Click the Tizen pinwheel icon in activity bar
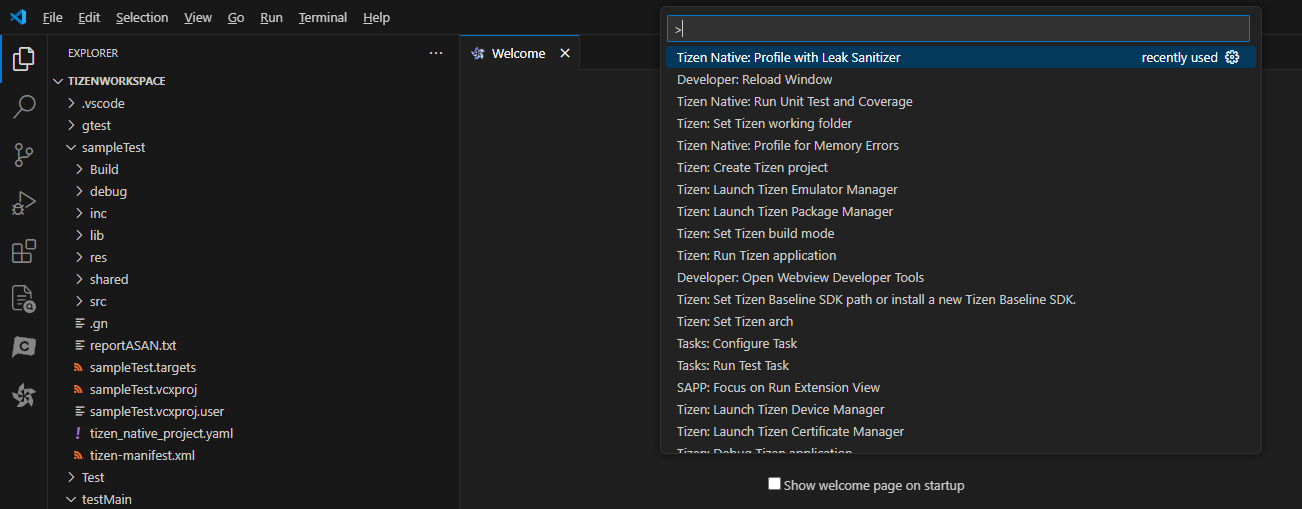Viewport: 1302px width, 509px height. [24, 396]
